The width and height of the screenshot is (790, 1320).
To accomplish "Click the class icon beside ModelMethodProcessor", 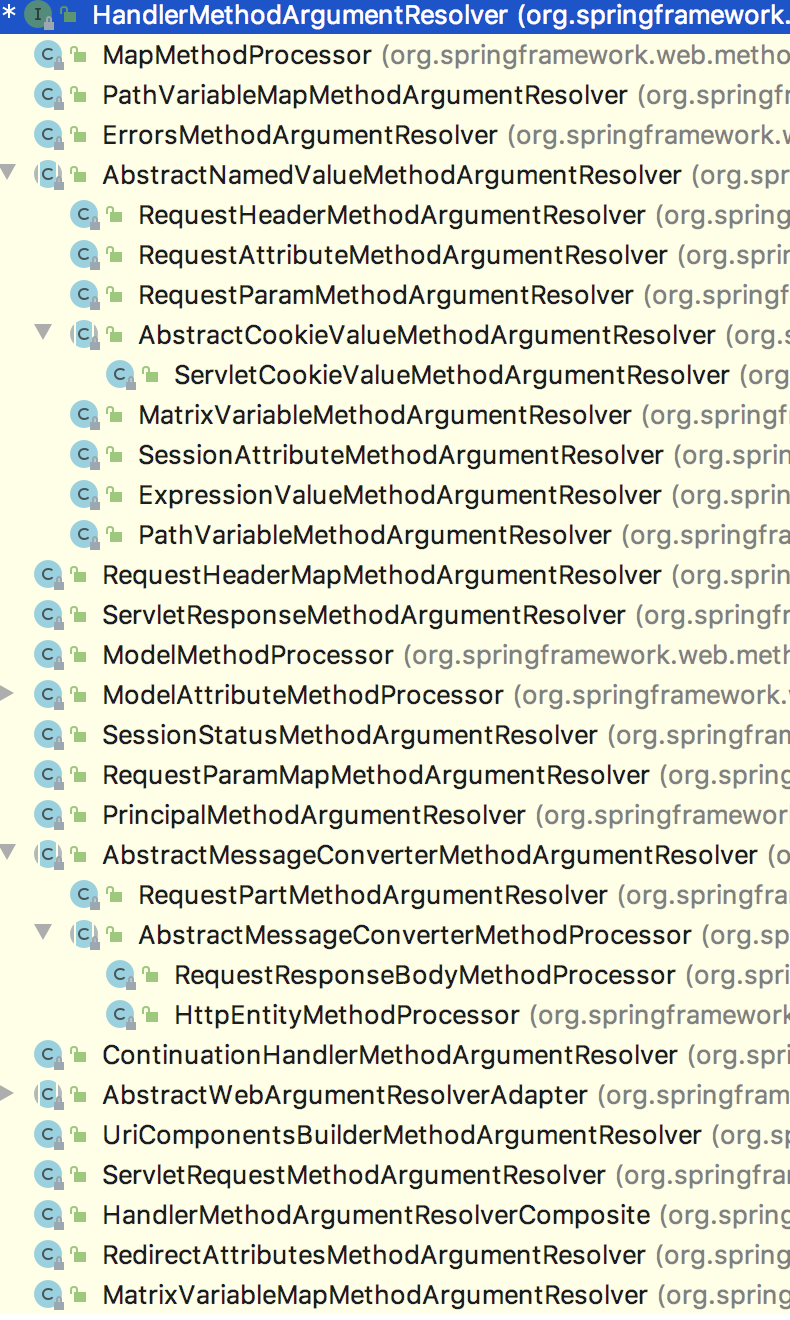I will coord(48,655).
